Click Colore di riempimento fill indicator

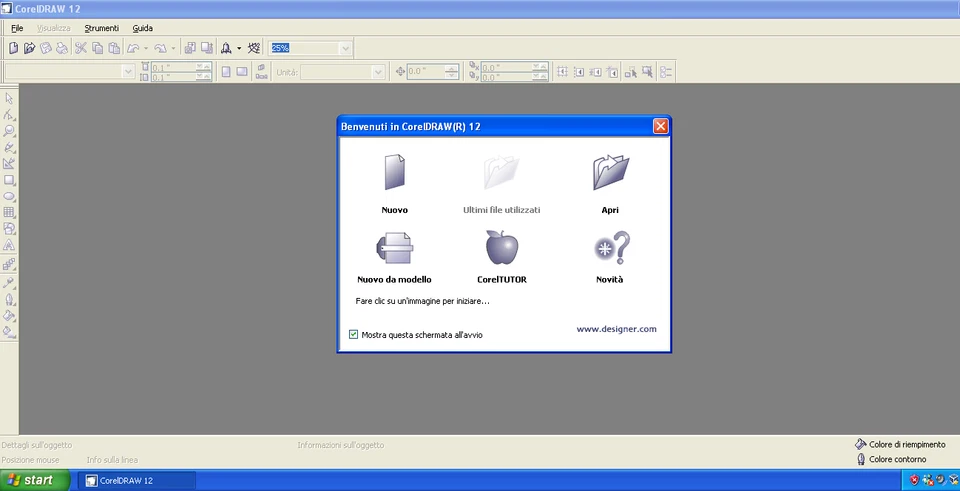pyautogui.click(x=899, y=444)
